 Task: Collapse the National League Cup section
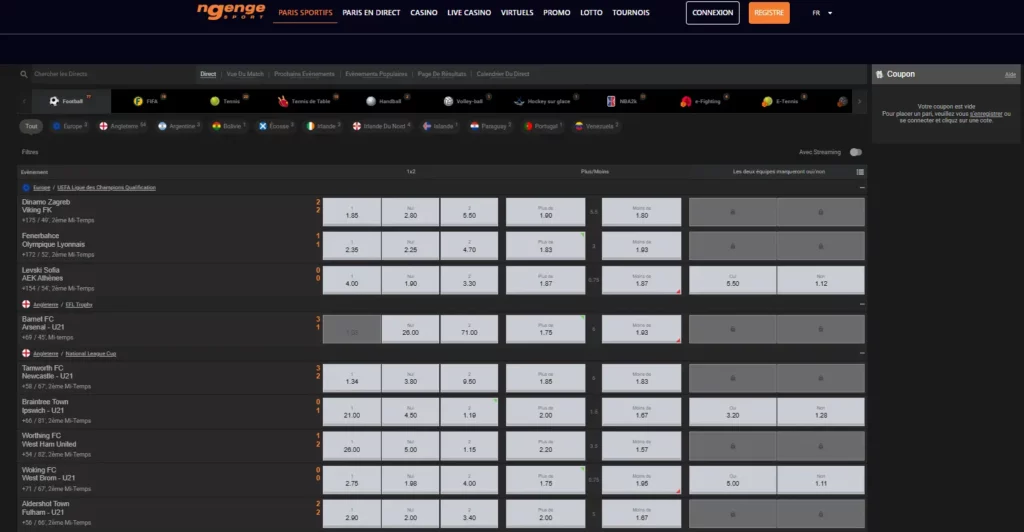click(x=862, y=353)
